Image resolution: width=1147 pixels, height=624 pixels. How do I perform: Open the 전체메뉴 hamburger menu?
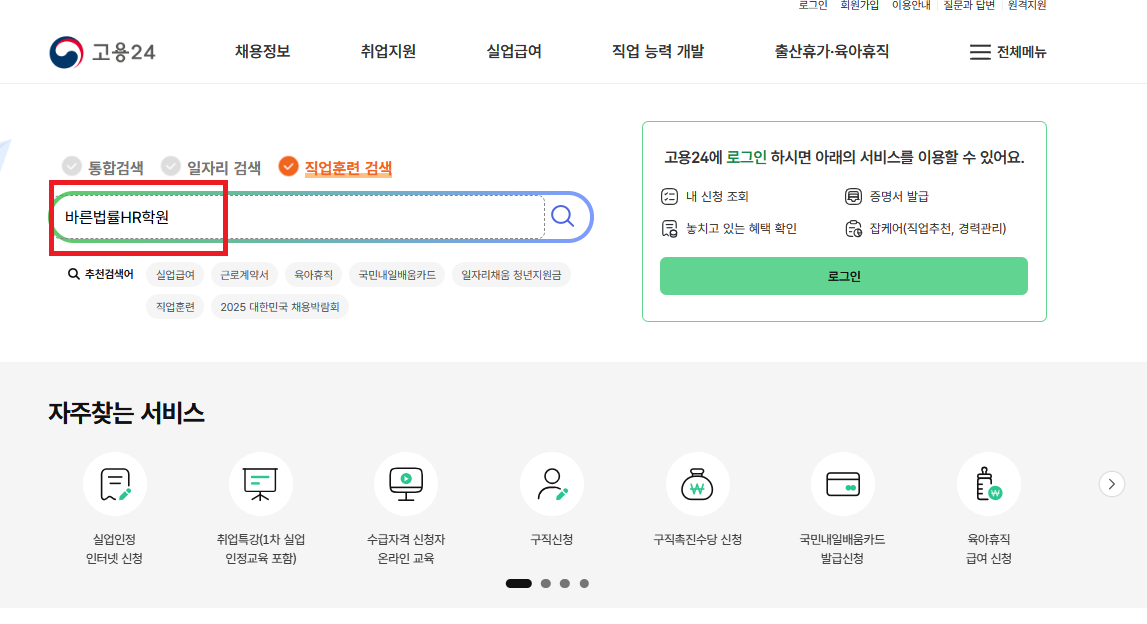coord(1008,52)
